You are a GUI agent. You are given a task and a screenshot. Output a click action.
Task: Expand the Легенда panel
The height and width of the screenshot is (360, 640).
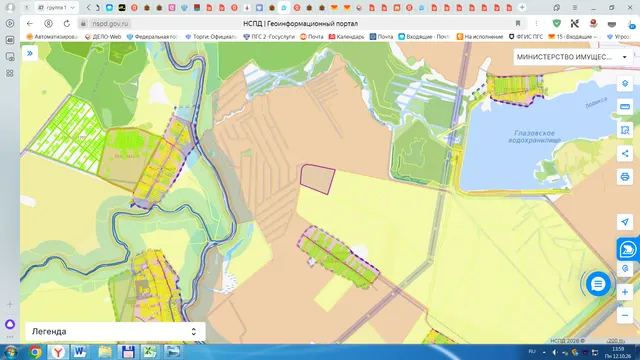coord(115,331)
